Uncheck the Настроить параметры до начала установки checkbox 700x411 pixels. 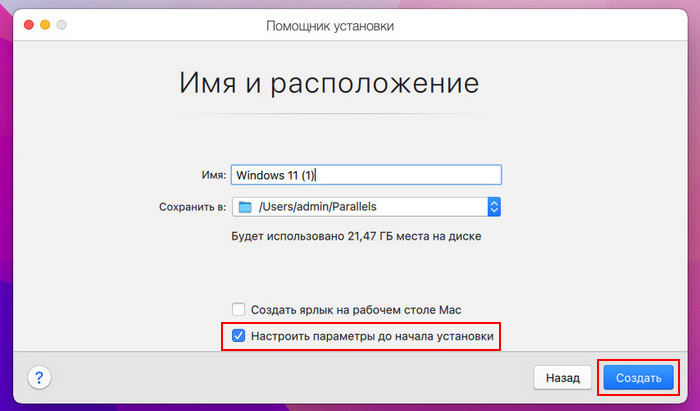pyautogui.click(x=238, y=337)
